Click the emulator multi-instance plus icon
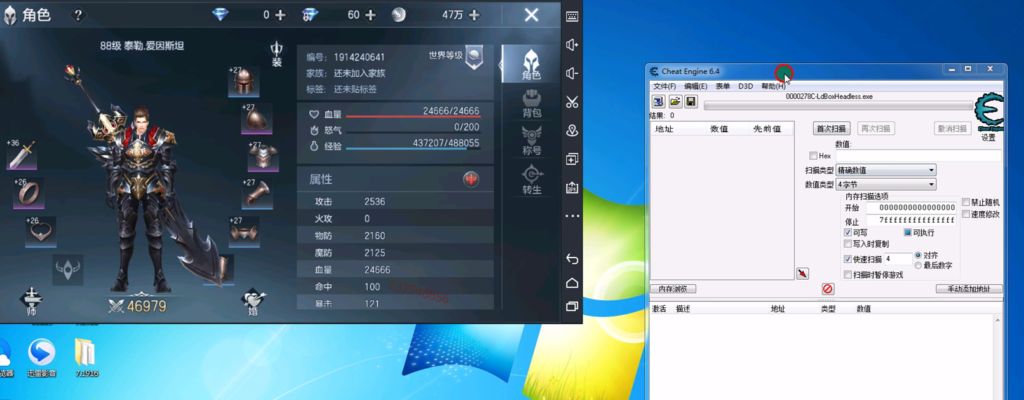The width and height of the screenshot is (1024, 400). (572, 159)
